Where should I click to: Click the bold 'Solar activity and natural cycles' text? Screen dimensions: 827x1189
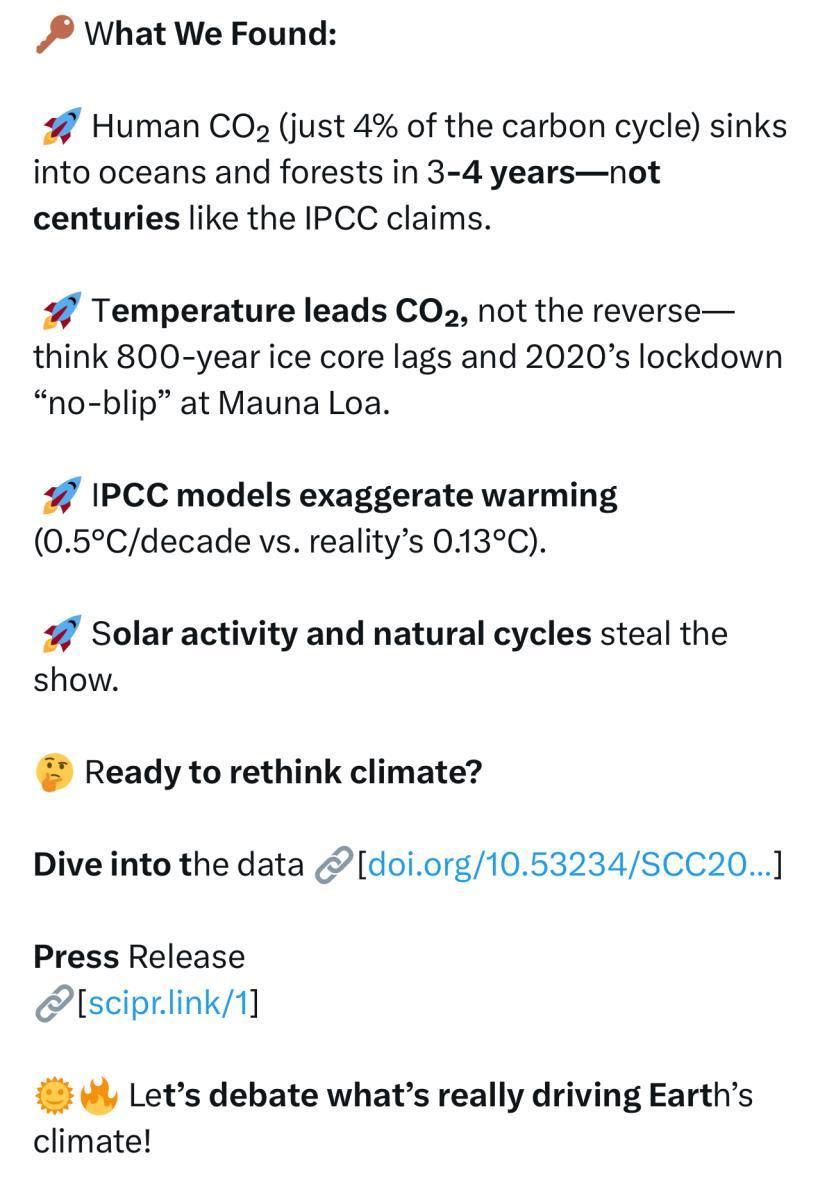pos(340,634)
